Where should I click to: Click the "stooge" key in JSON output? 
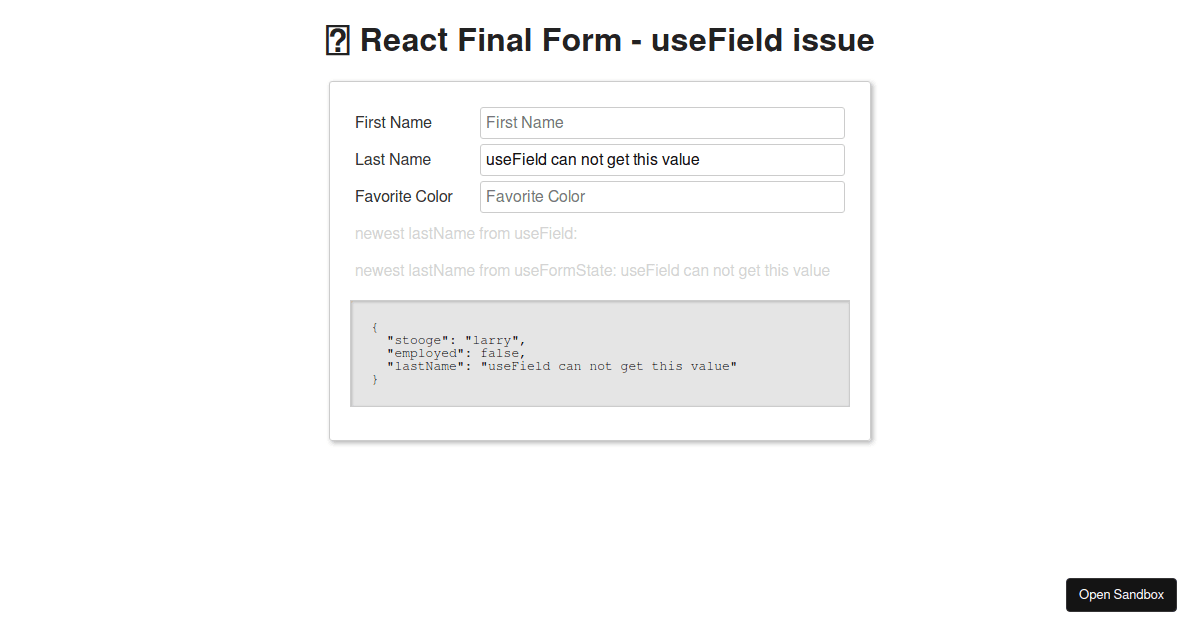[x=417, y=340]
